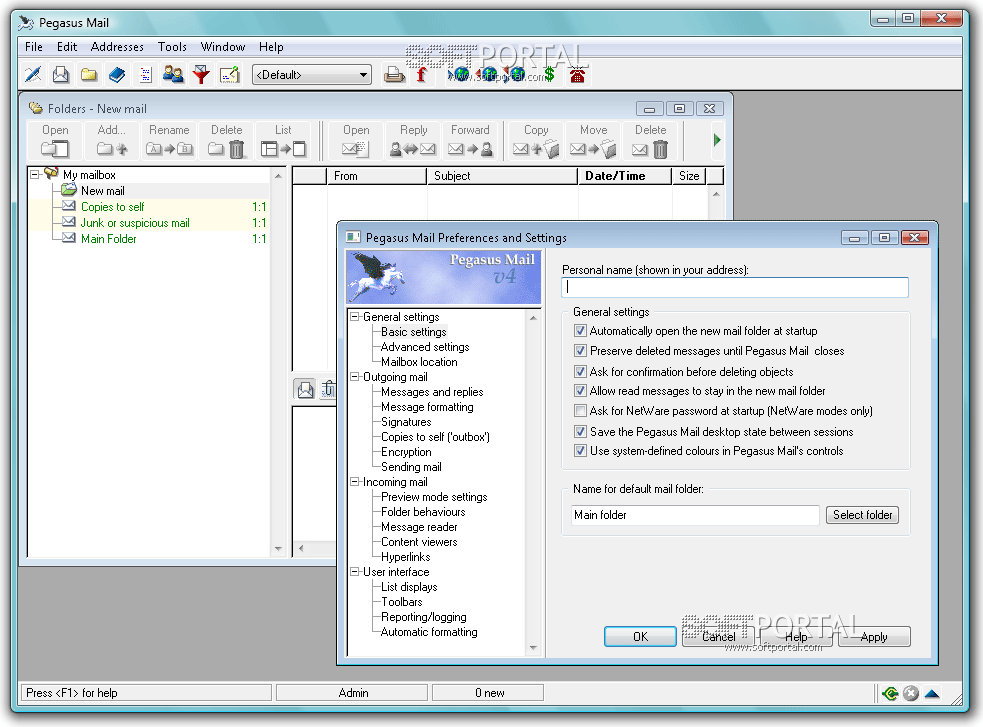983x727 pixels.
Task: Click Delete message button beside Move
Action: [x=650, y=140]
